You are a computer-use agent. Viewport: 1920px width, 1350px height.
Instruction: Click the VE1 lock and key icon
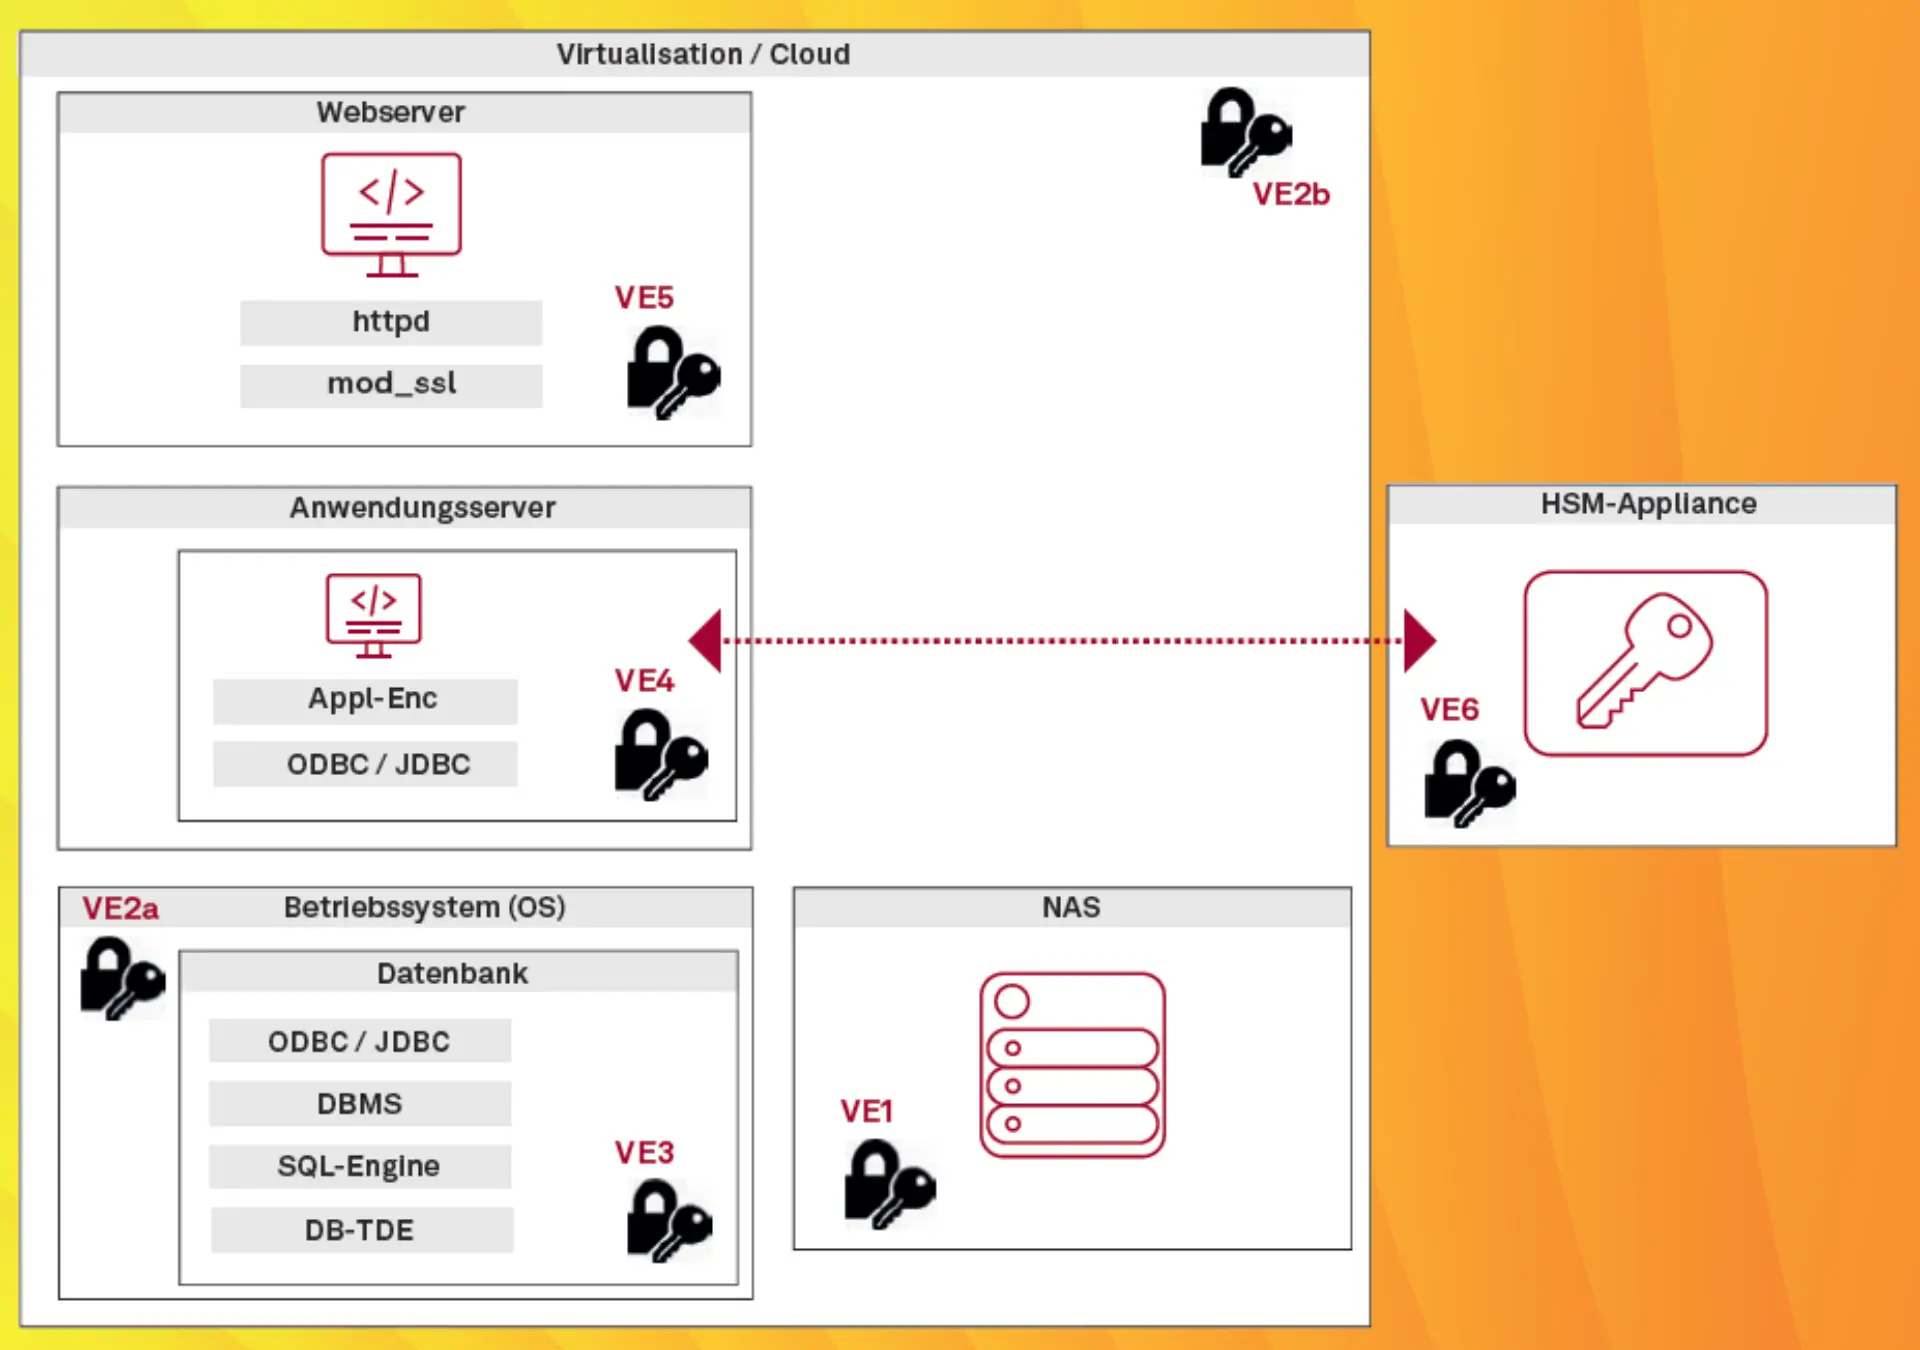tap(888, 1185)
